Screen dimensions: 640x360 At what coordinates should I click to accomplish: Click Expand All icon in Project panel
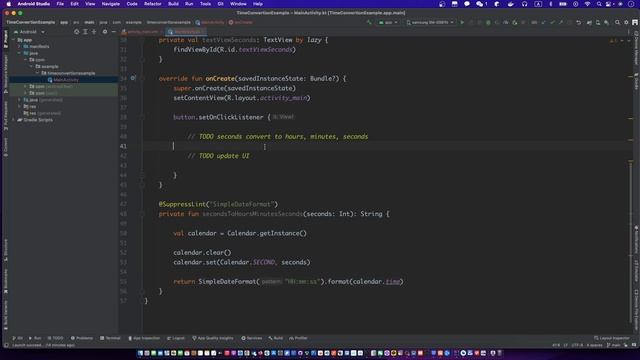point(85,31)
